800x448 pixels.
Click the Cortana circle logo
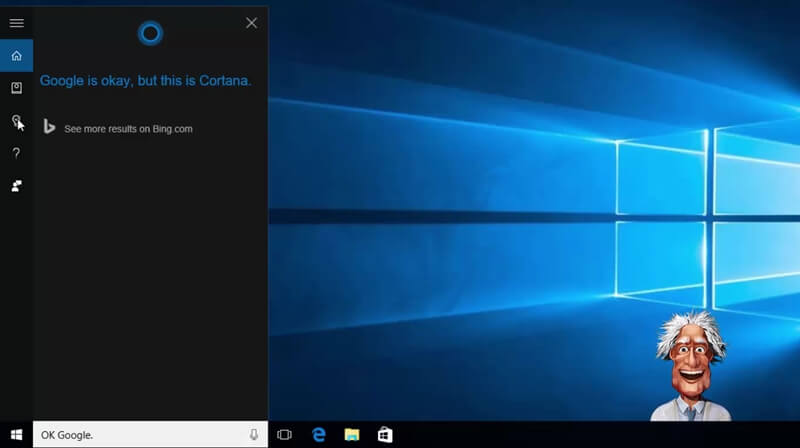(150, 34)
